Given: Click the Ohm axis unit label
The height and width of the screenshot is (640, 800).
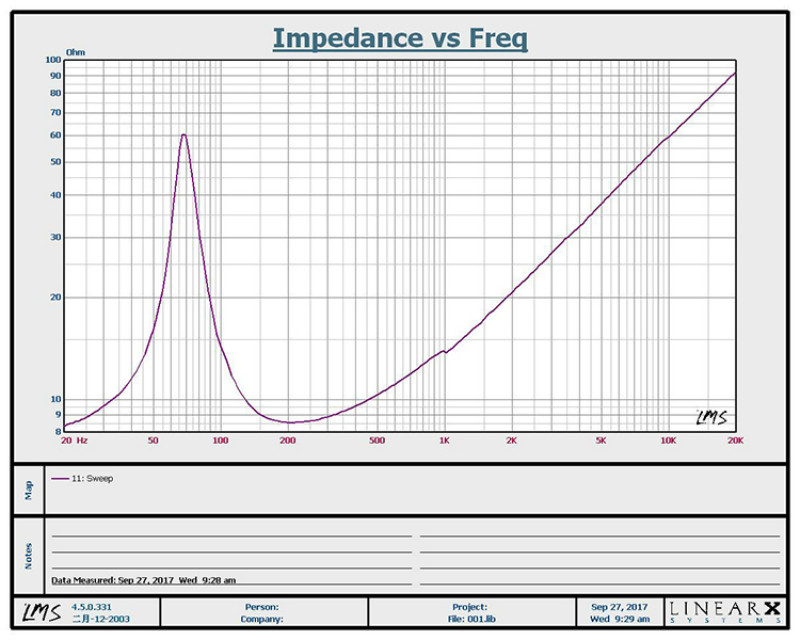Looking at the screenshot, I should click(76, 51).
